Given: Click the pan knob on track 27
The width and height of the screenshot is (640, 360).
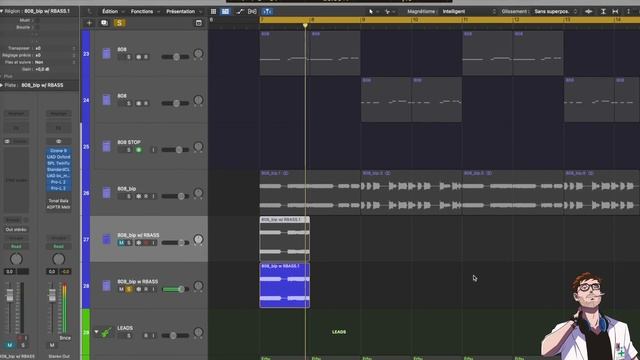Looking at the screenshot, I should pyautogui.click(x=198, y=239).
